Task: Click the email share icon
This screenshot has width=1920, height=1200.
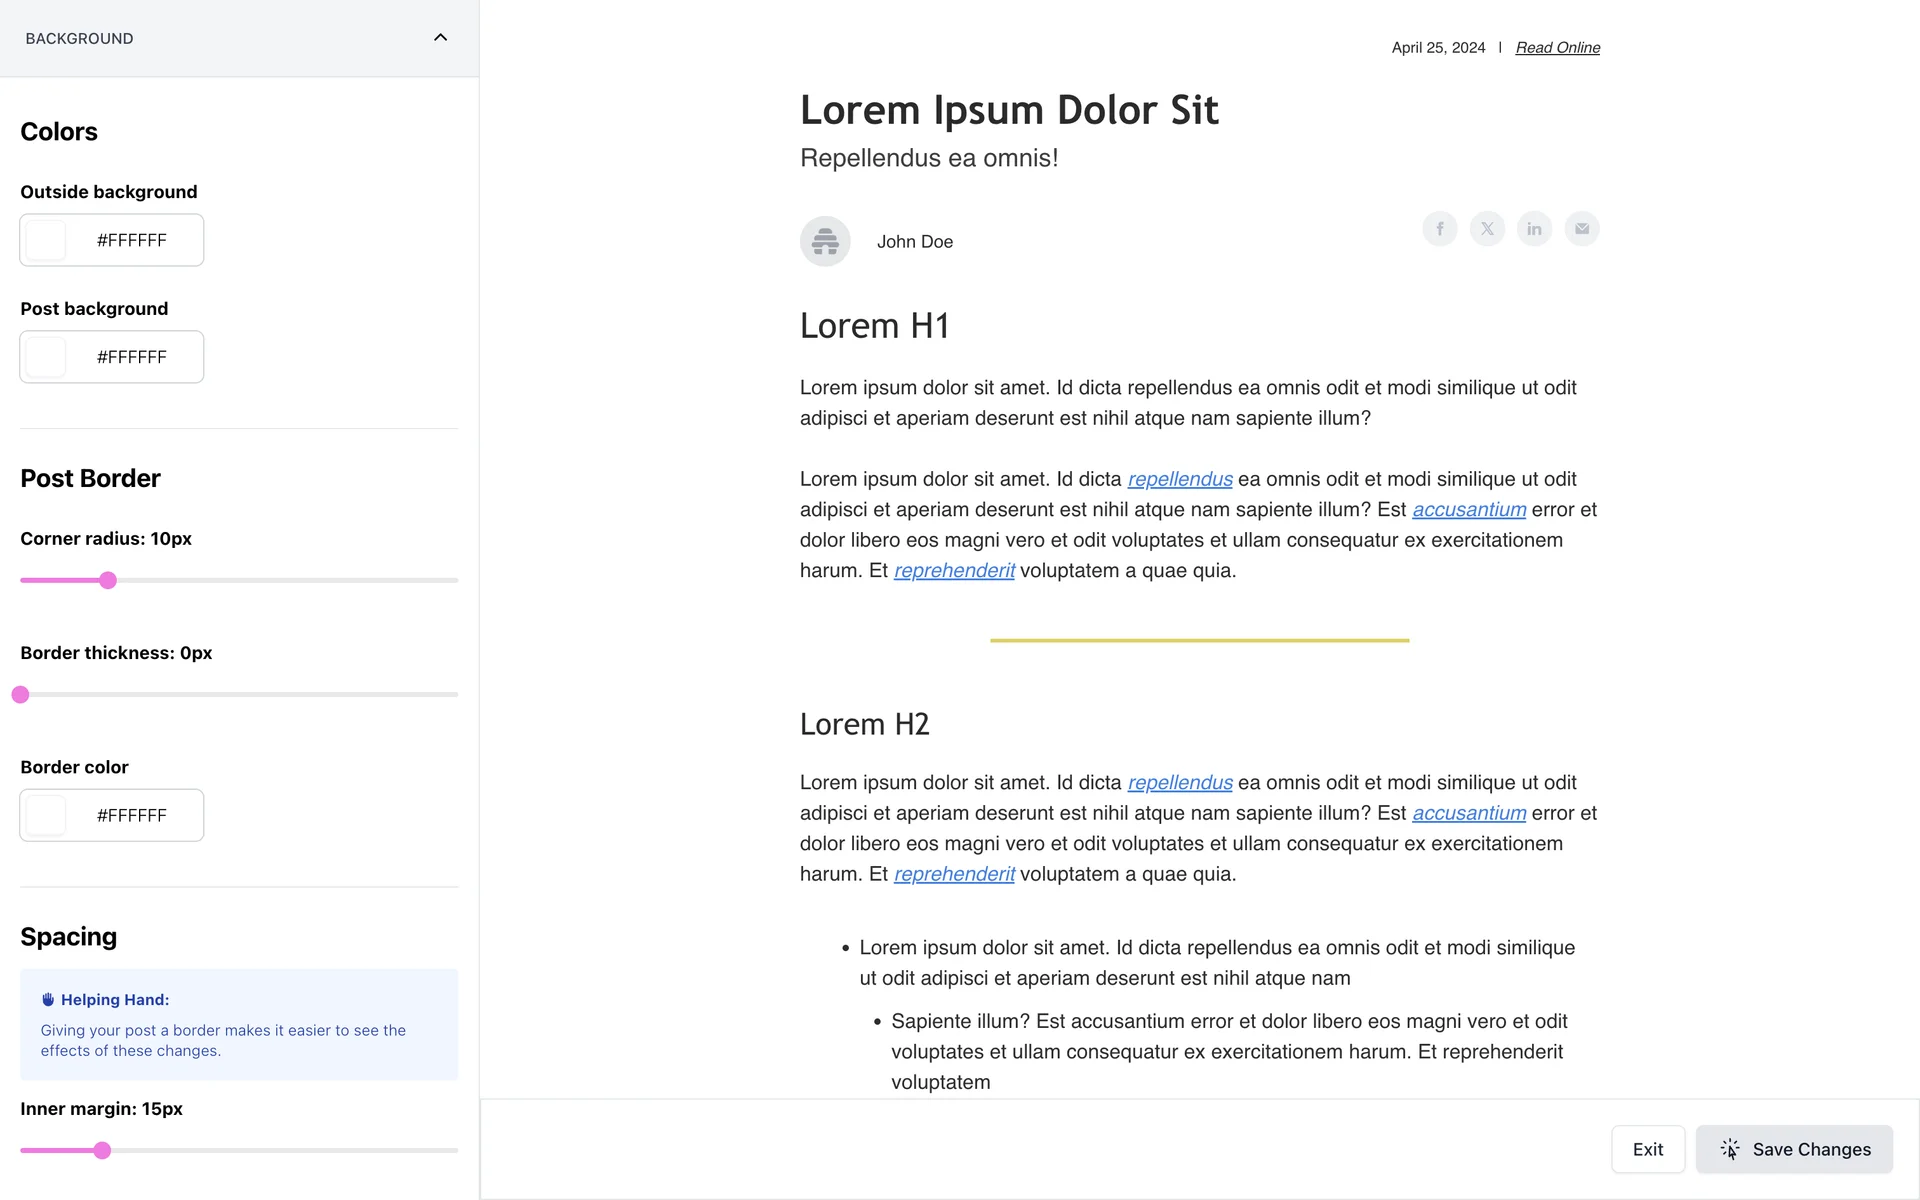Action: pyautogui.click(x=1582, y=229)
